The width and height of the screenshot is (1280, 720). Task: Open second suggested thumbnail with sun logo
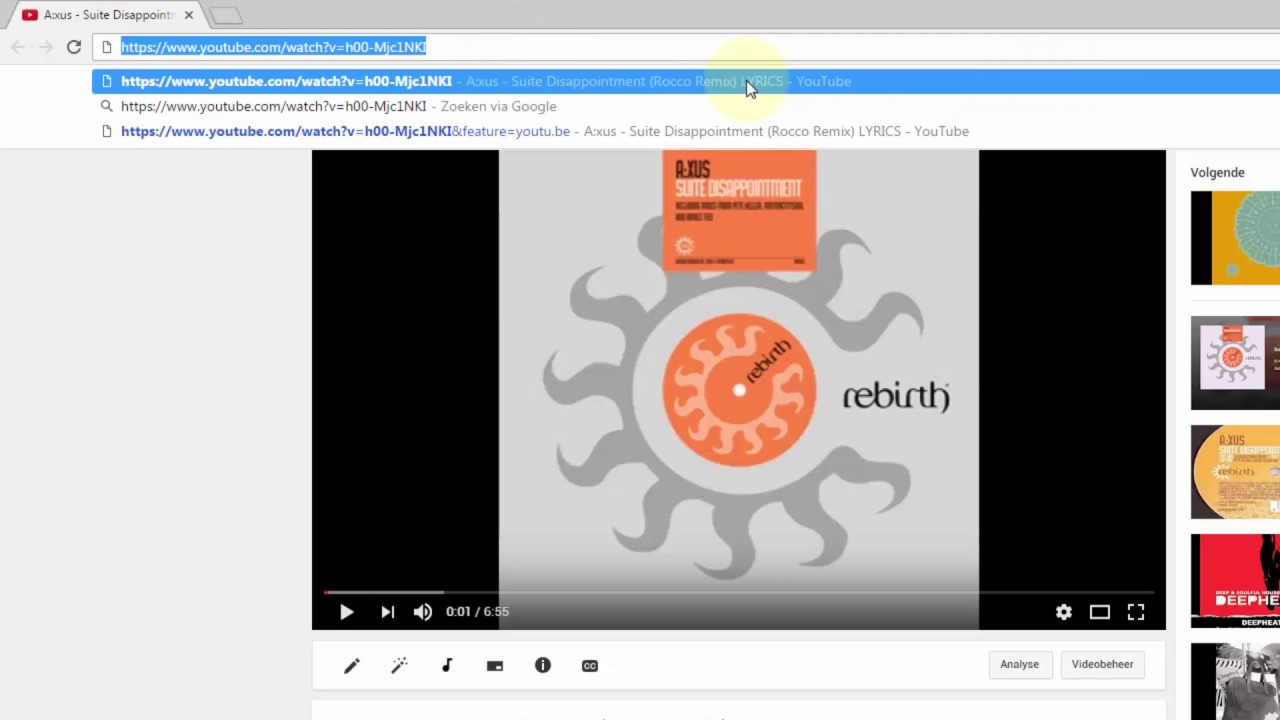coord(1235,363)
